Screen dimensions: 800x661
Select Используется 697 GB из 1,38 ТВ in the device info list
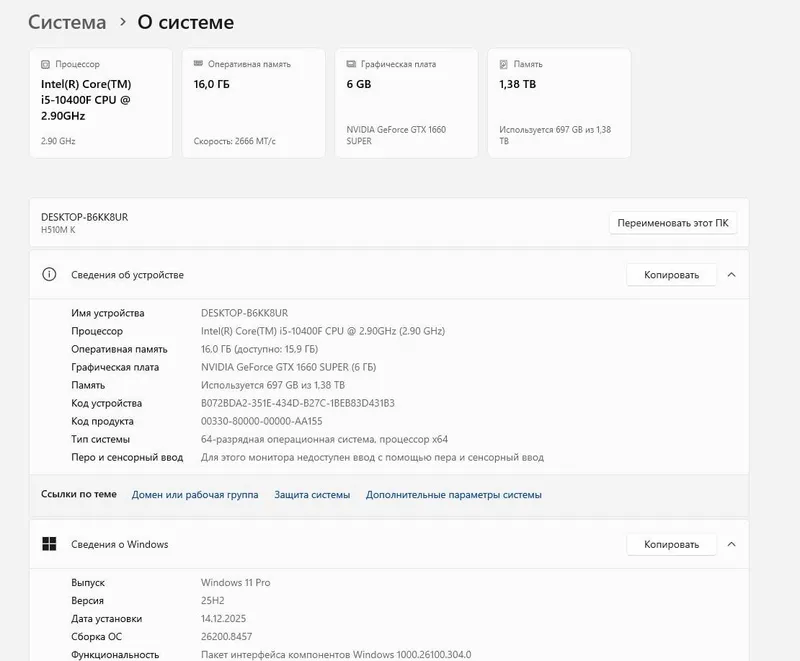[273, 385]
